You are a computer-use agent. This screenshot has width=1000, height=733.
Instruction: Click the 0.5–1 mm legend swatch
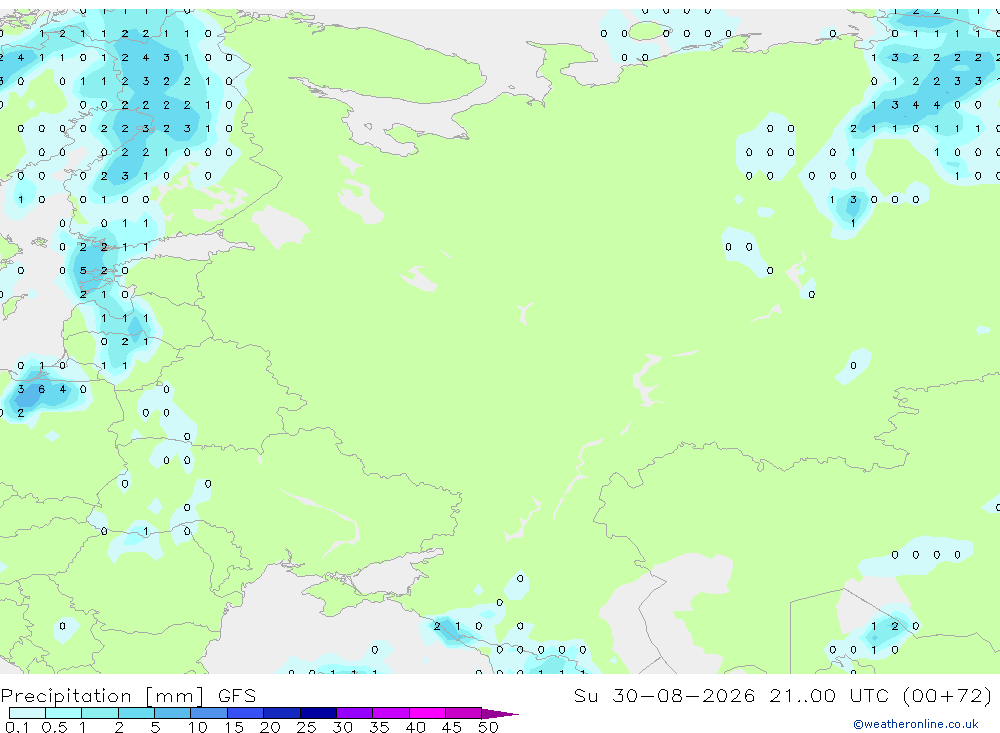click(x=63, y=713)
